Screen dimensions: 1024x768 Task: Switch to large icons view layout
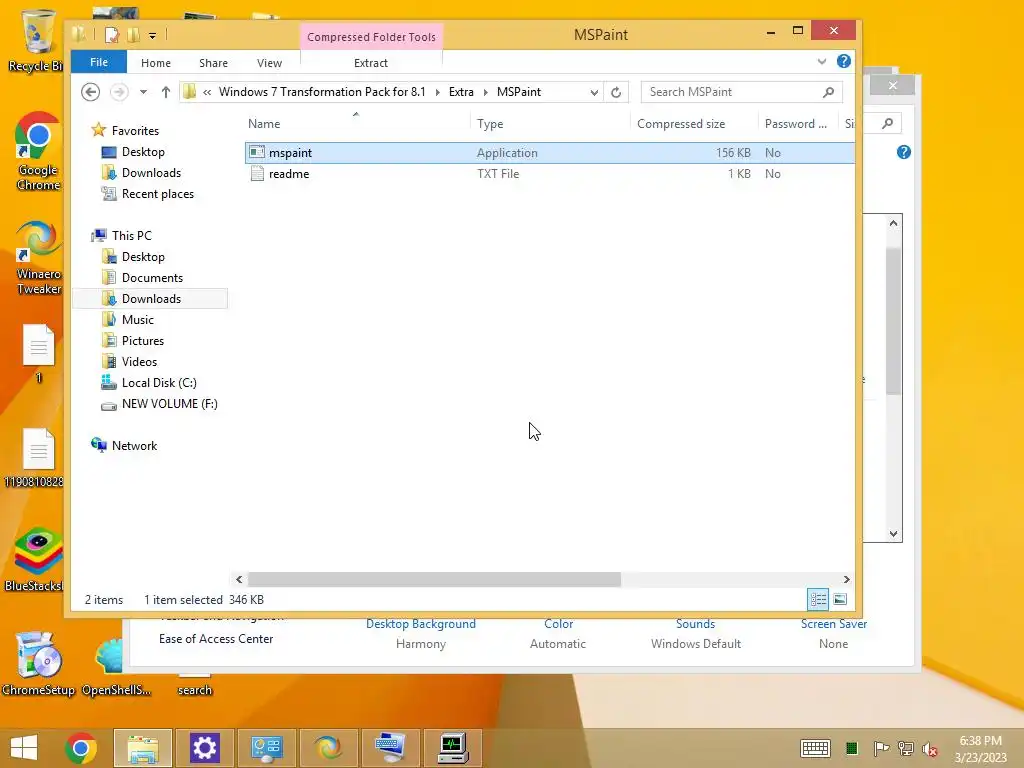[840, 599]
